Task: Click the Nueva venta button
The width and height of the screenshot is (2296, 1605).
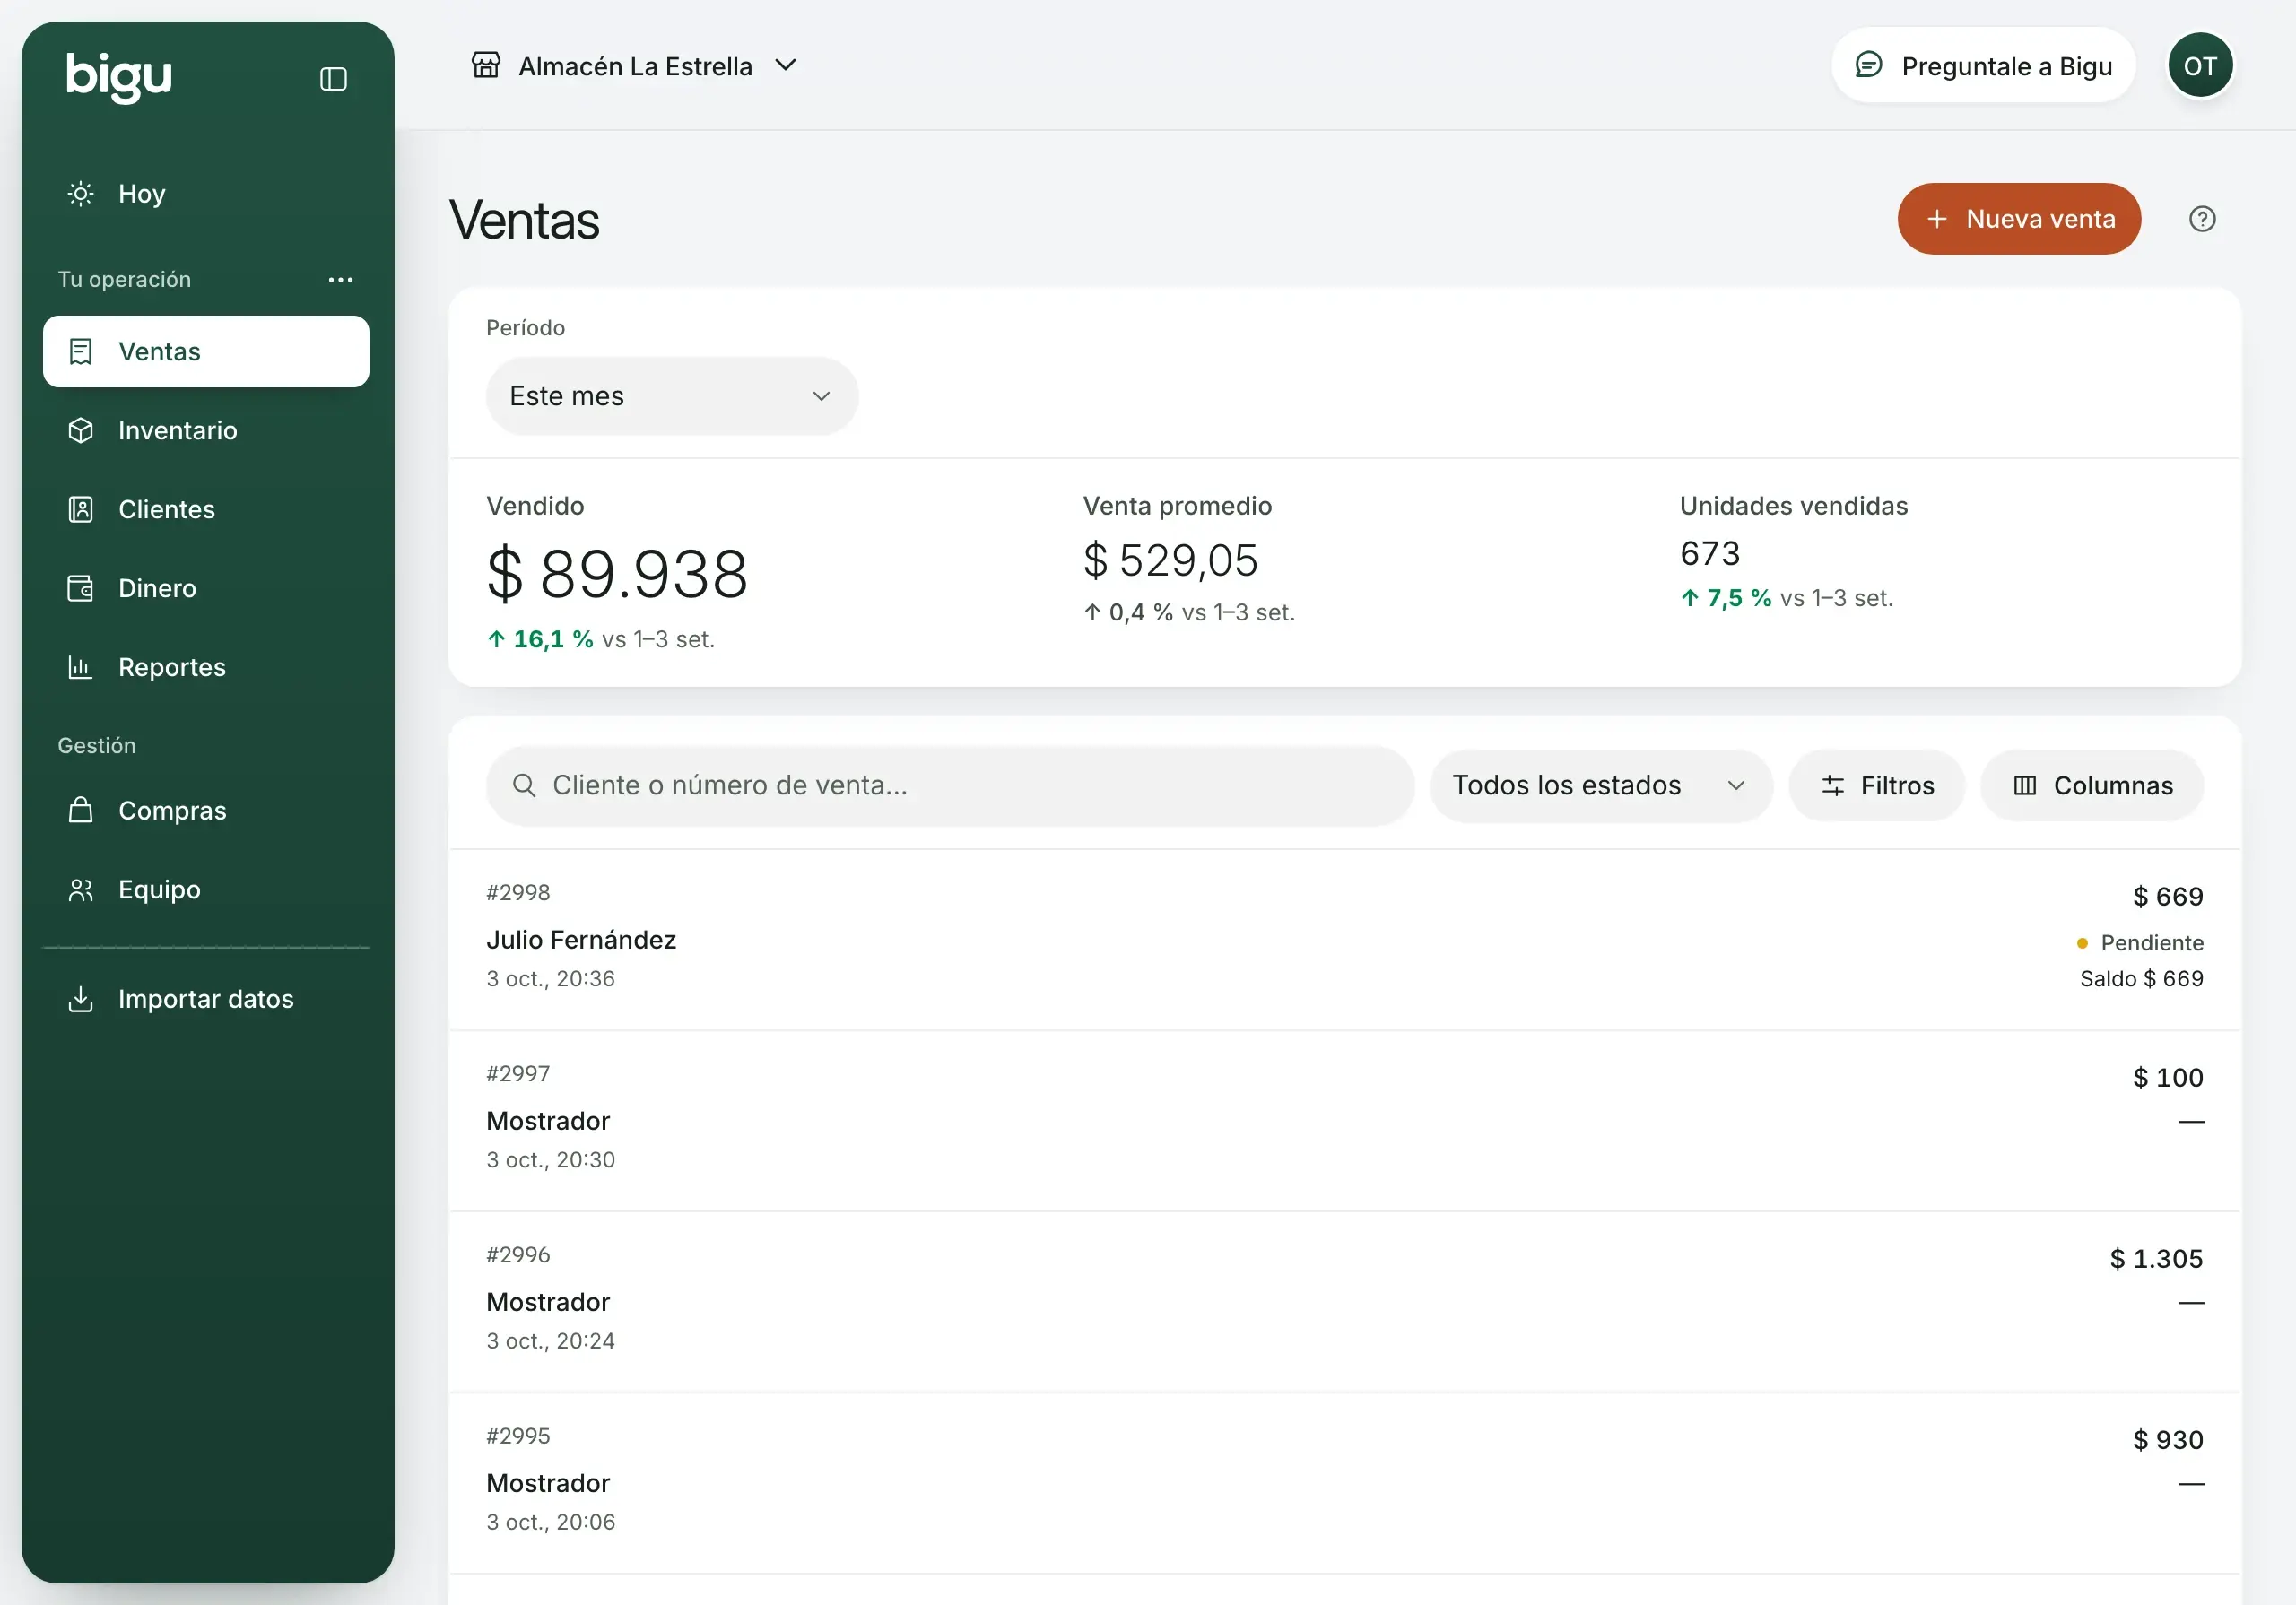Action: [2018, 219]
